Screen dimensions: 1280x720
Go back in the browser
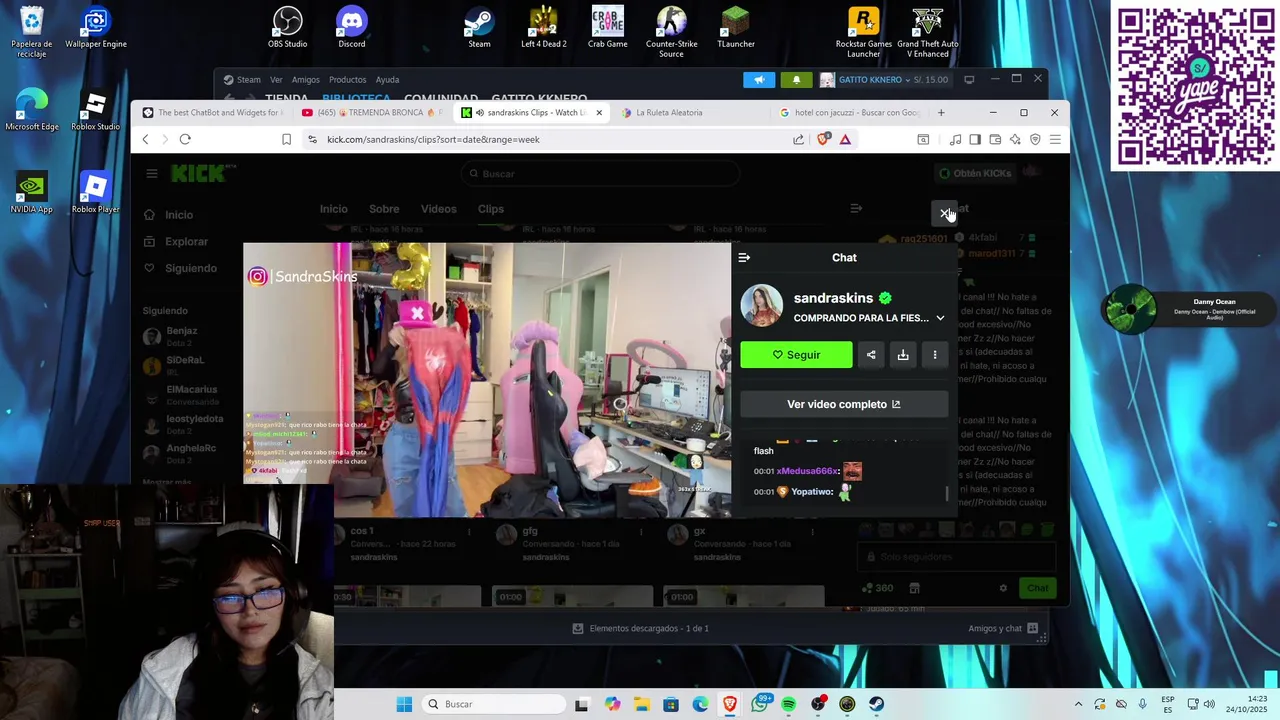(x=145, y=139)
